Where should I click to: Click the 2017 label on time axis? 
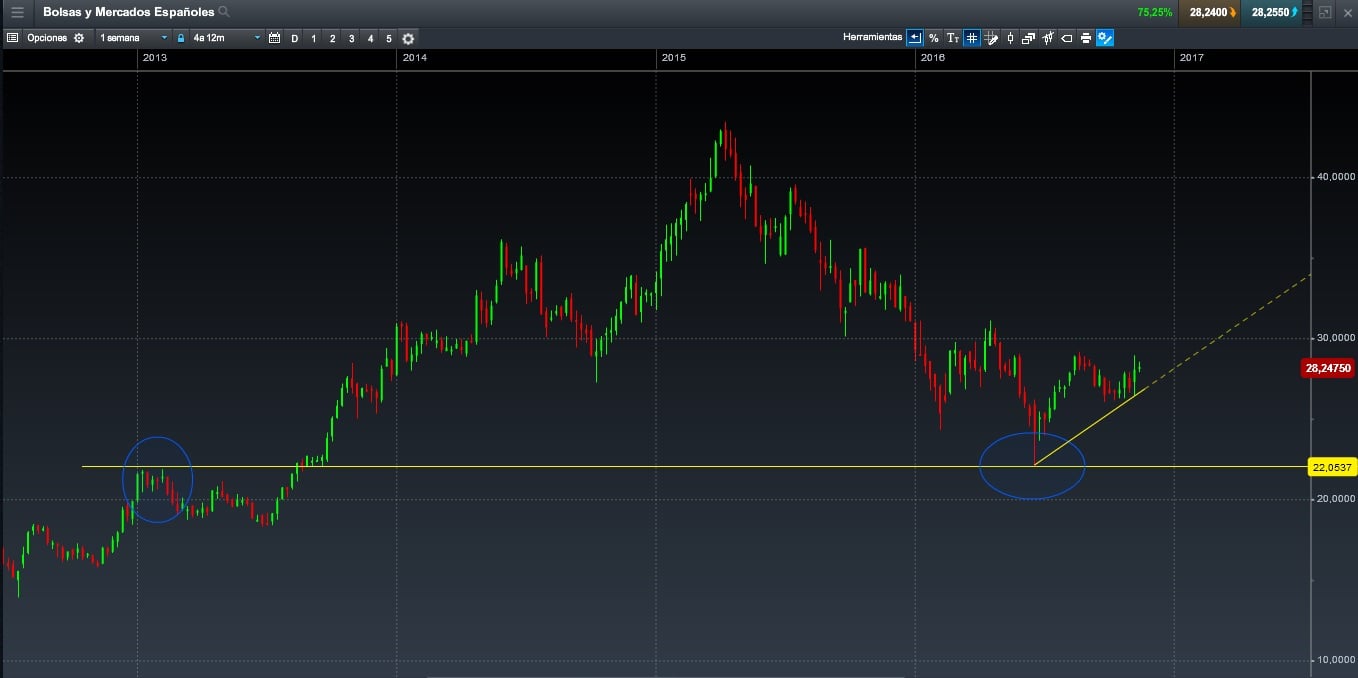[x=1192, y=58]
